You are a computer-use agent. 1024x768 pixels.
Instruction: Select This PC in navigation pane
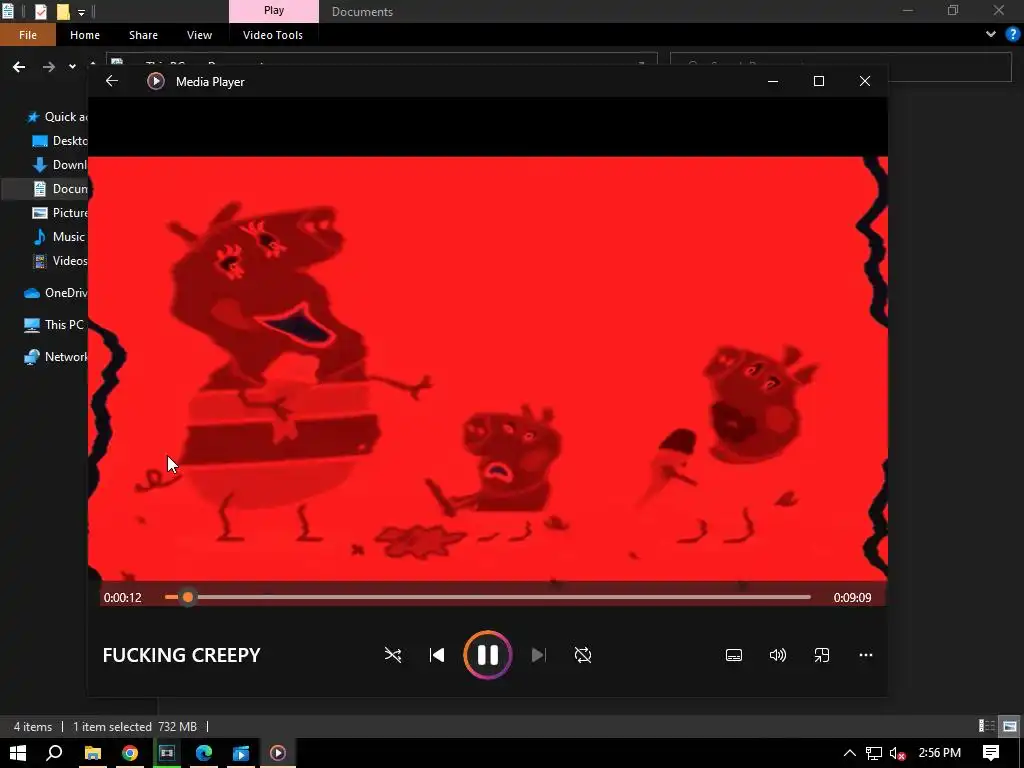click(55, 325)
